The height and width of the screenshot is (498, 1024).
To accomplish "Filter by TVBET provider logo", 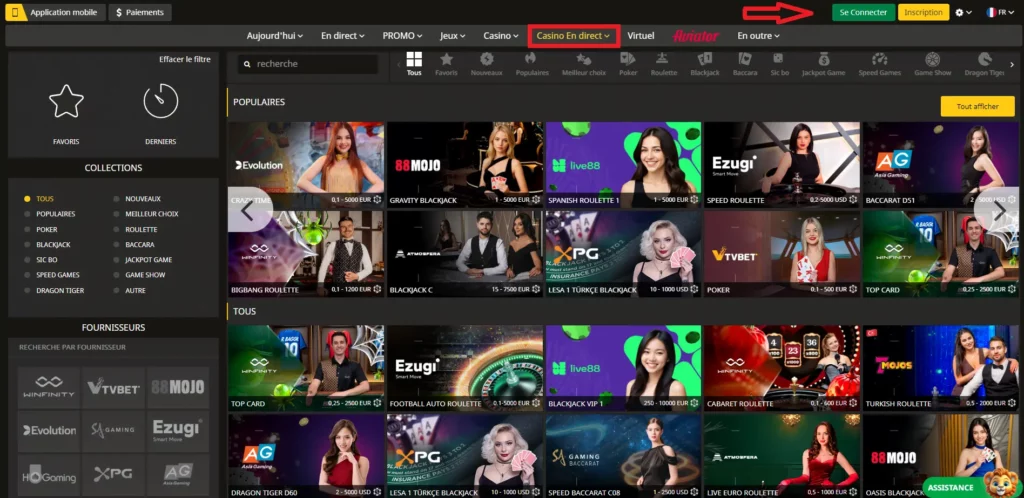I will (x=112, y=388).
